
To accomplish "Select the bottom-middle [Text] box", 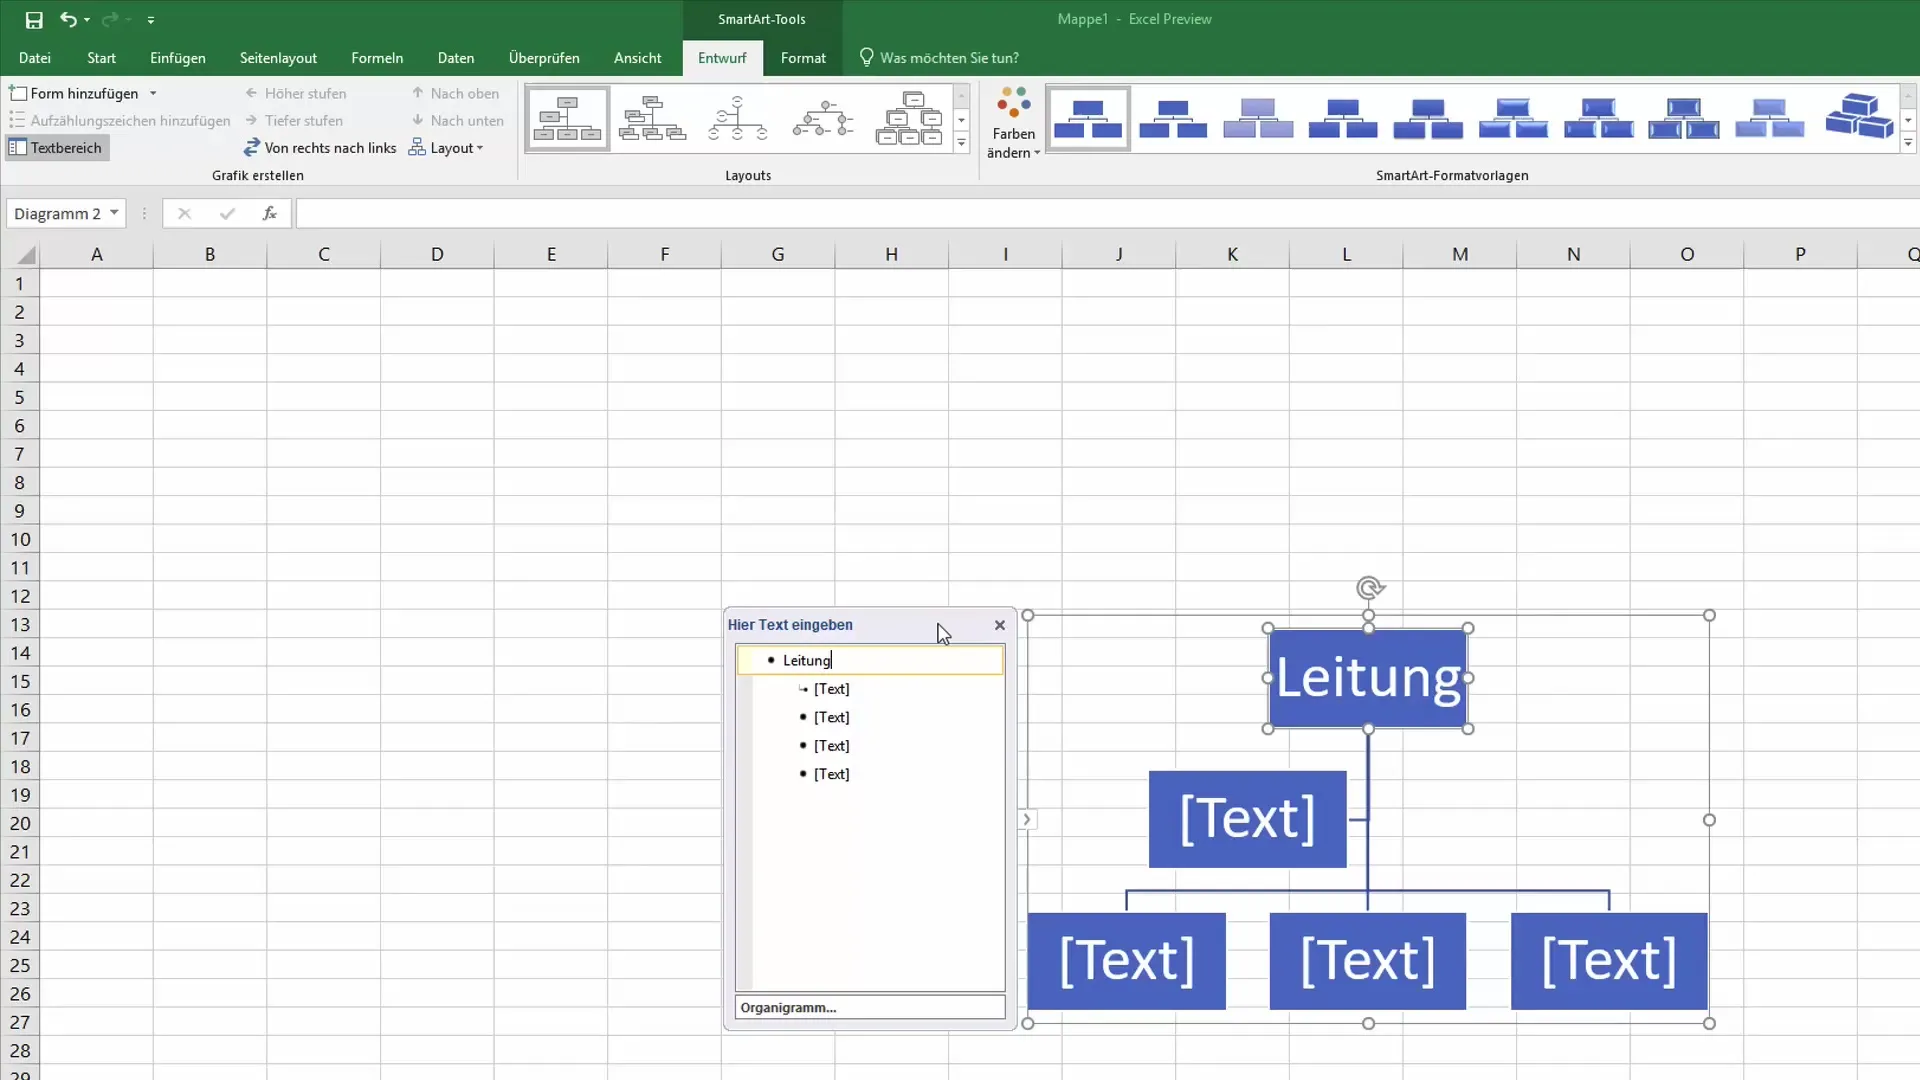I will (x=1368, y=961).
